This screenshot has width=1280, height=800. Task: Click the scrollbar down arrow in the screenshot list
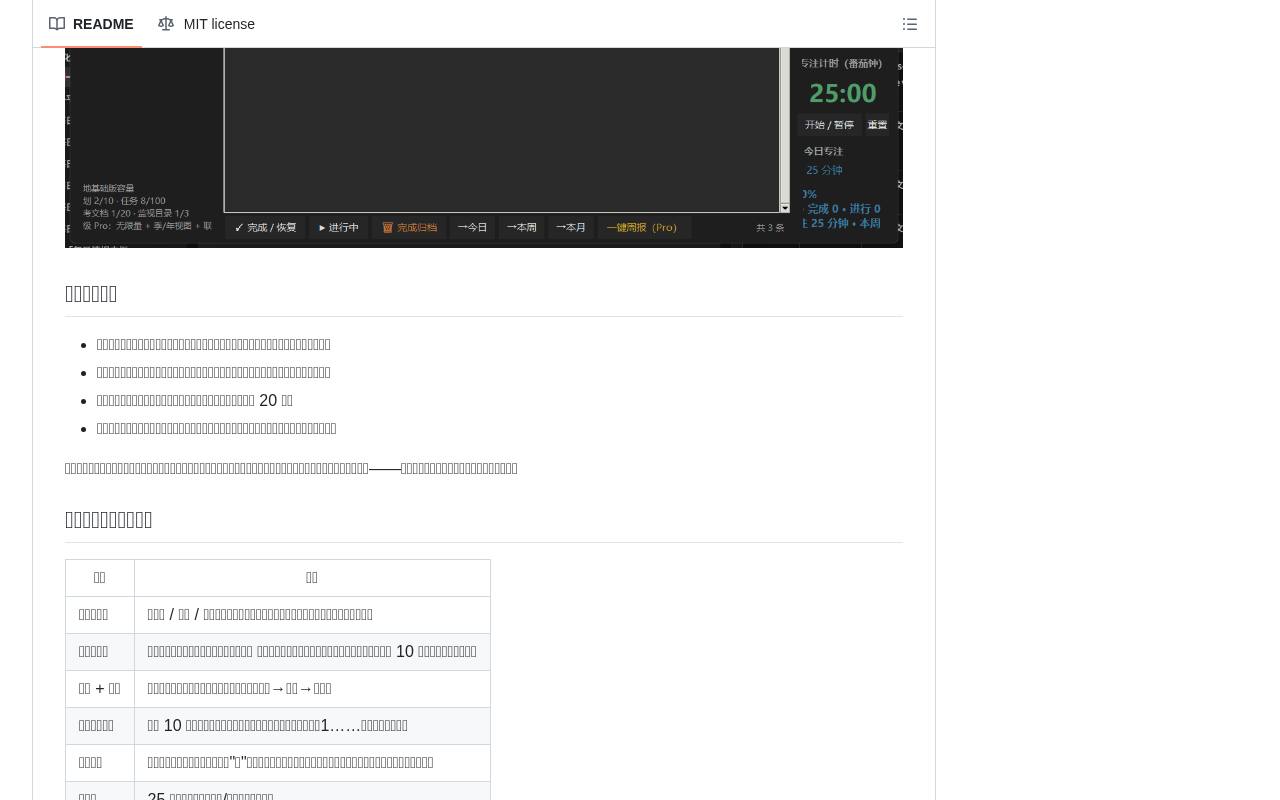point(785,207)
